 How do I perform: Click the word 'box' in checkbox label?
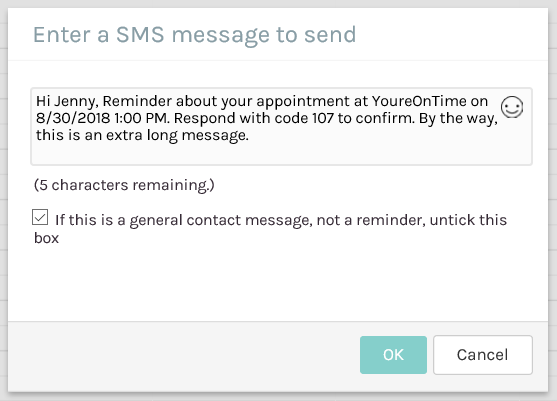(46, 238)
